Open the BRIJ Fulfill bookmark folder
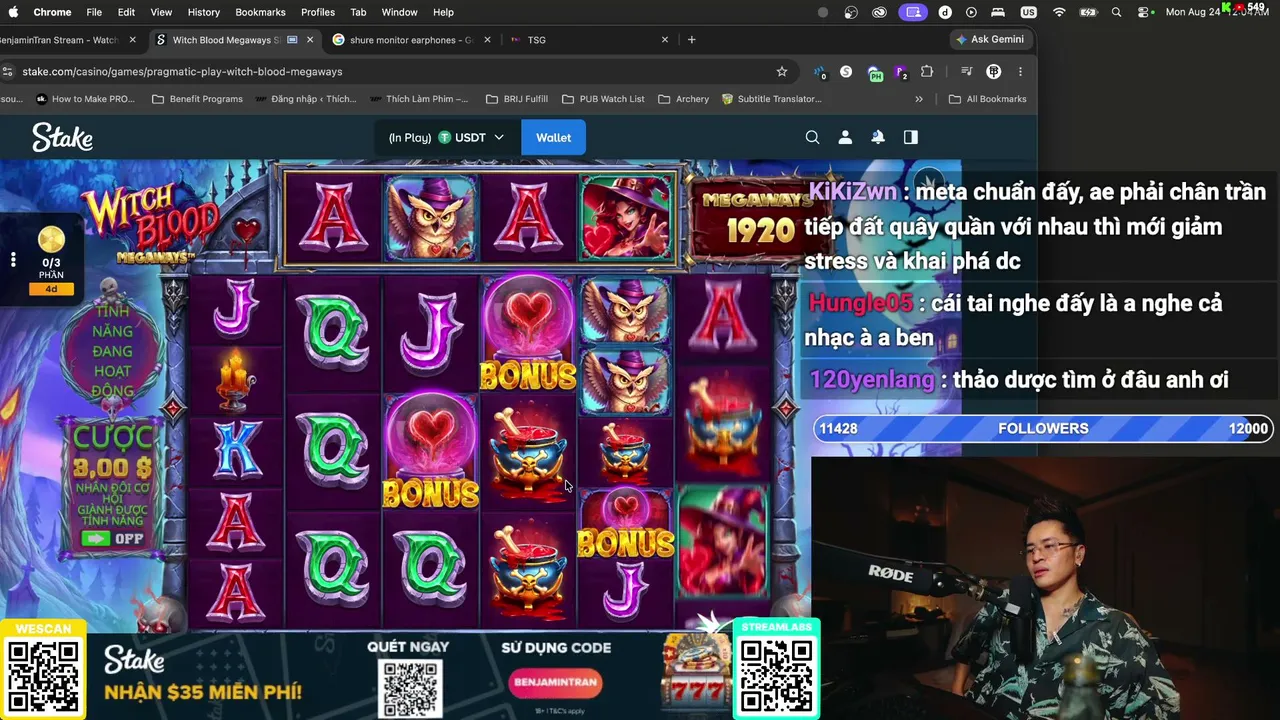1280x720 pixels. tap(516, 99)
